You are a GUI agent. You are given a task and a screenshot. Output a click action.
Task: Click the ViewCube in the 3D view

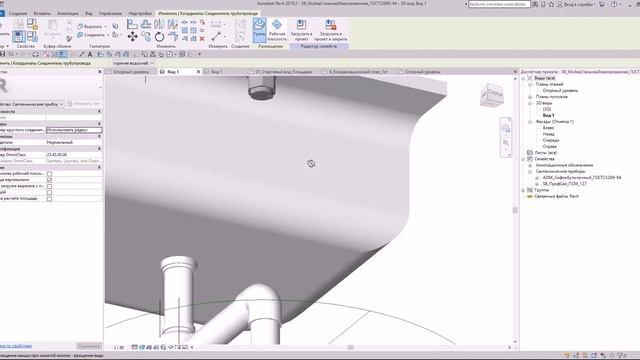click(x=492, y=95)
